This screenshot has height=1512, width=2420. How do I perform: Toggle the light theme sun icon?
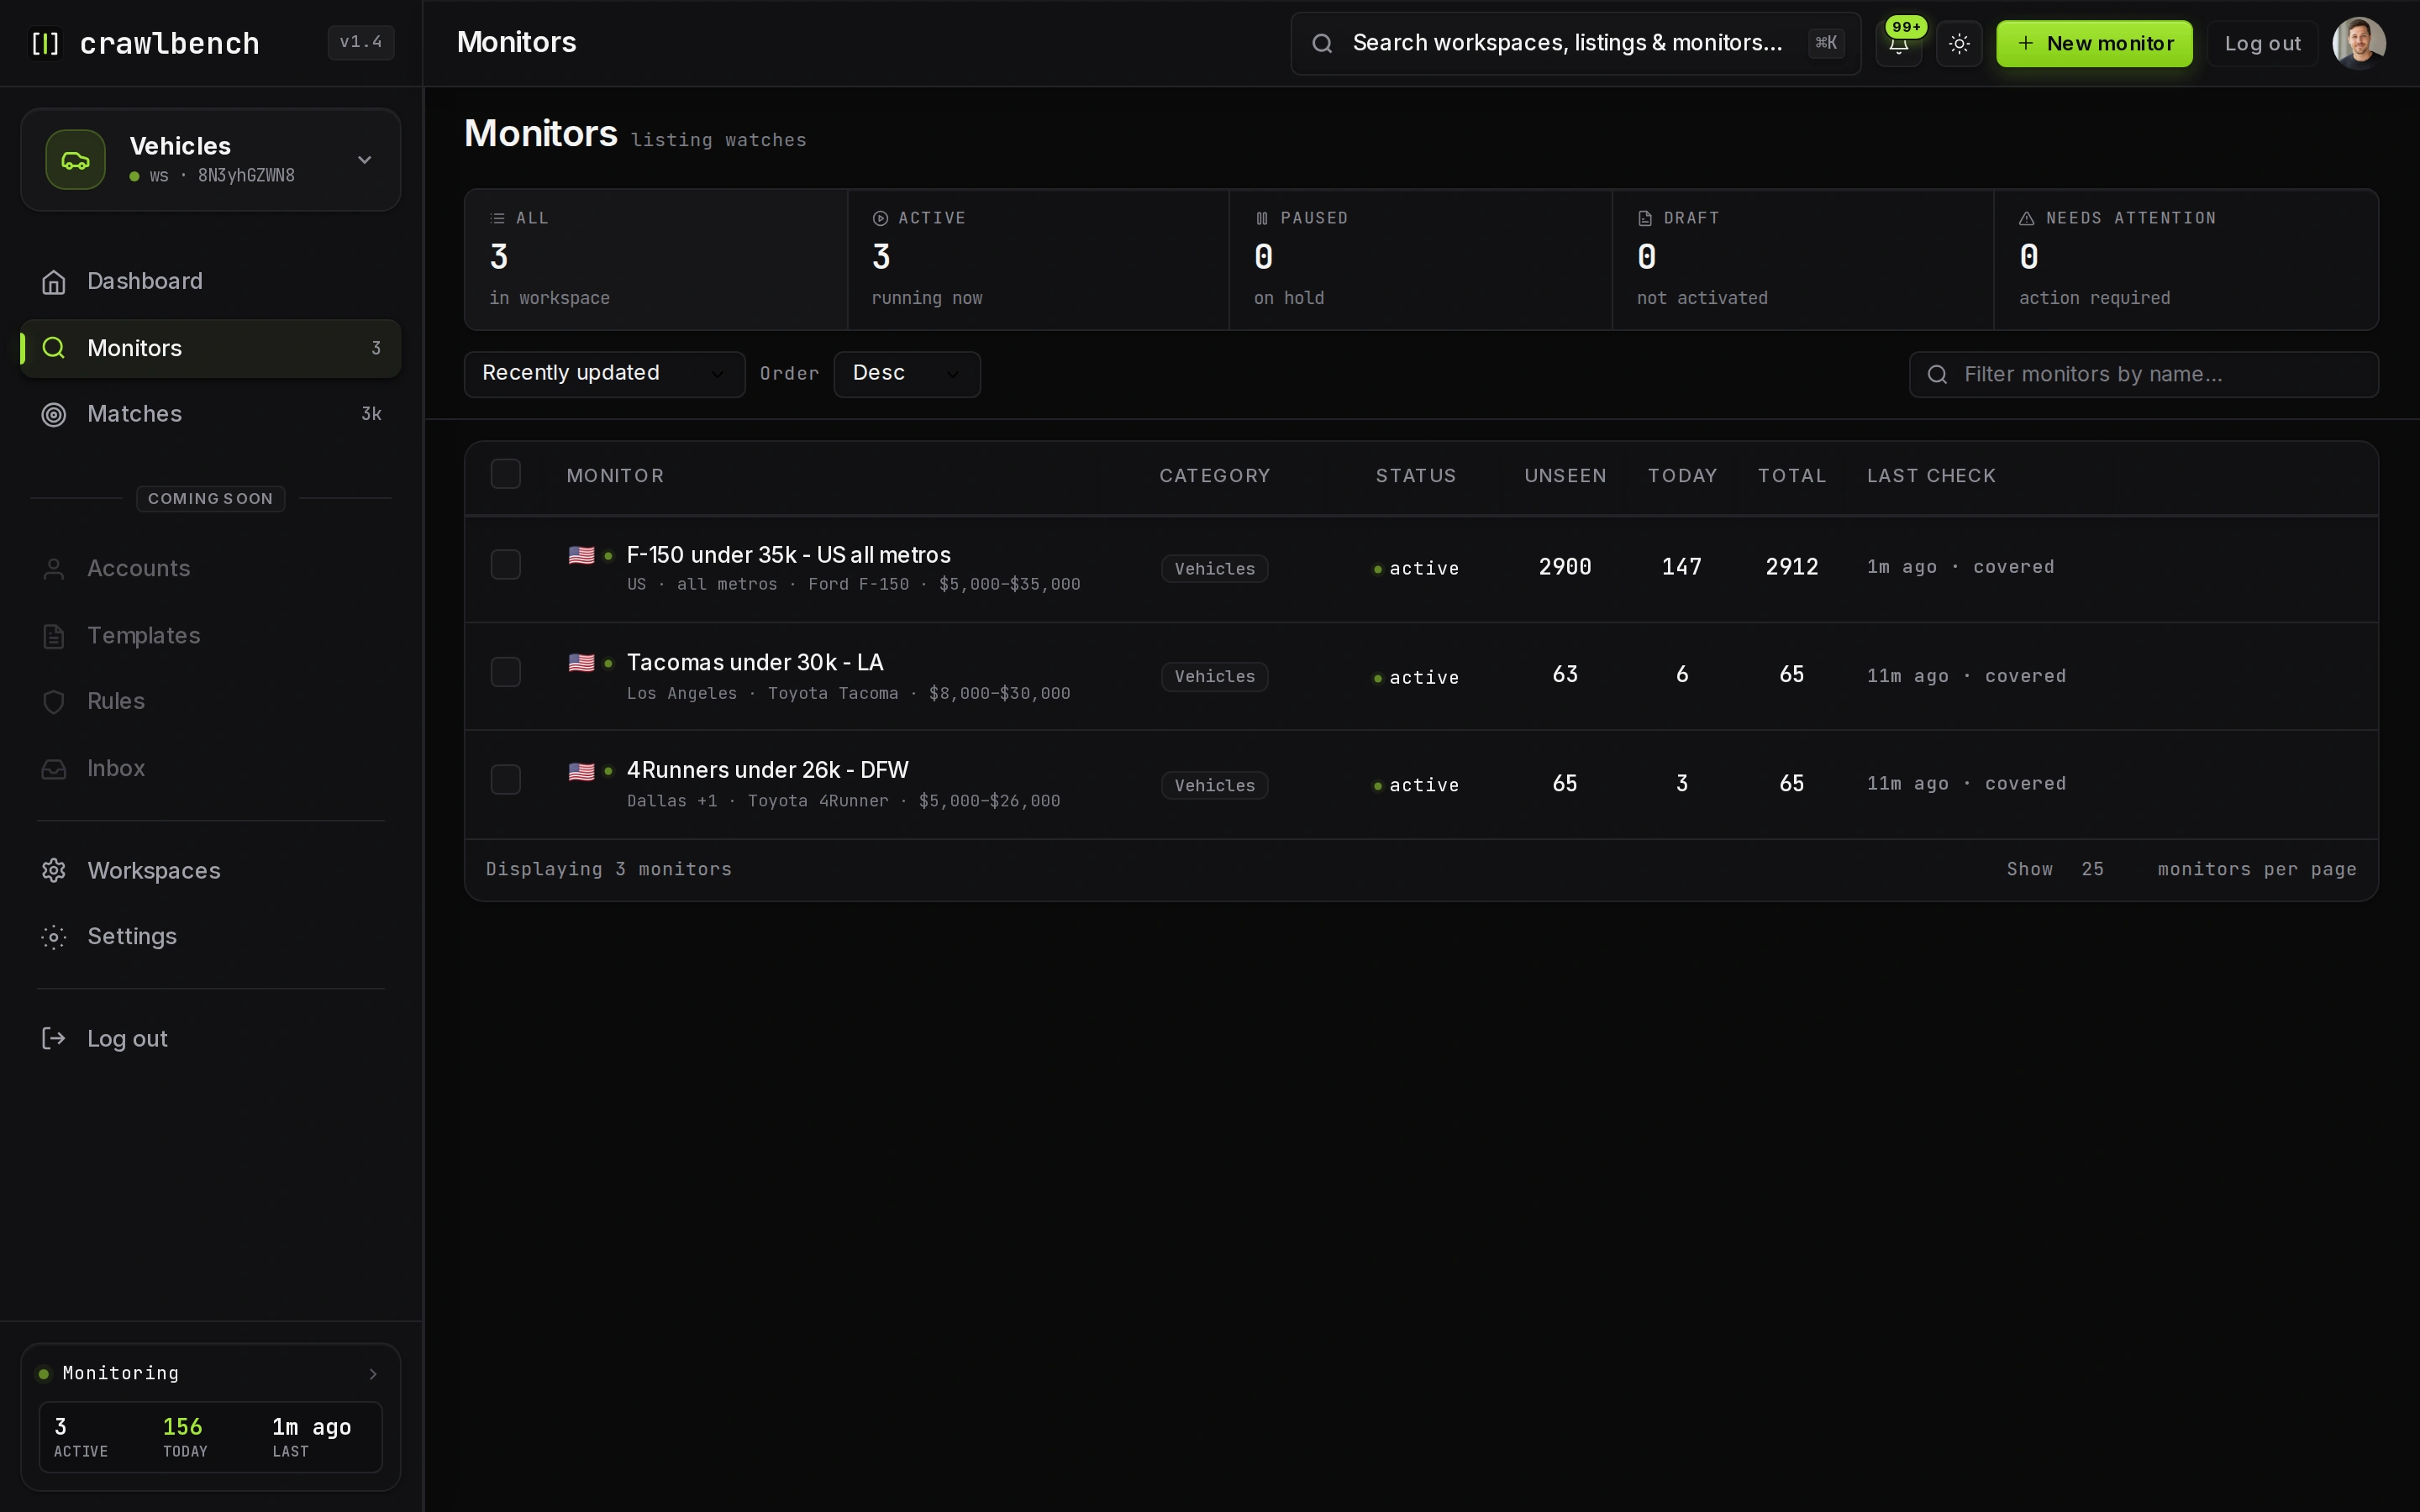[1959, 44]
